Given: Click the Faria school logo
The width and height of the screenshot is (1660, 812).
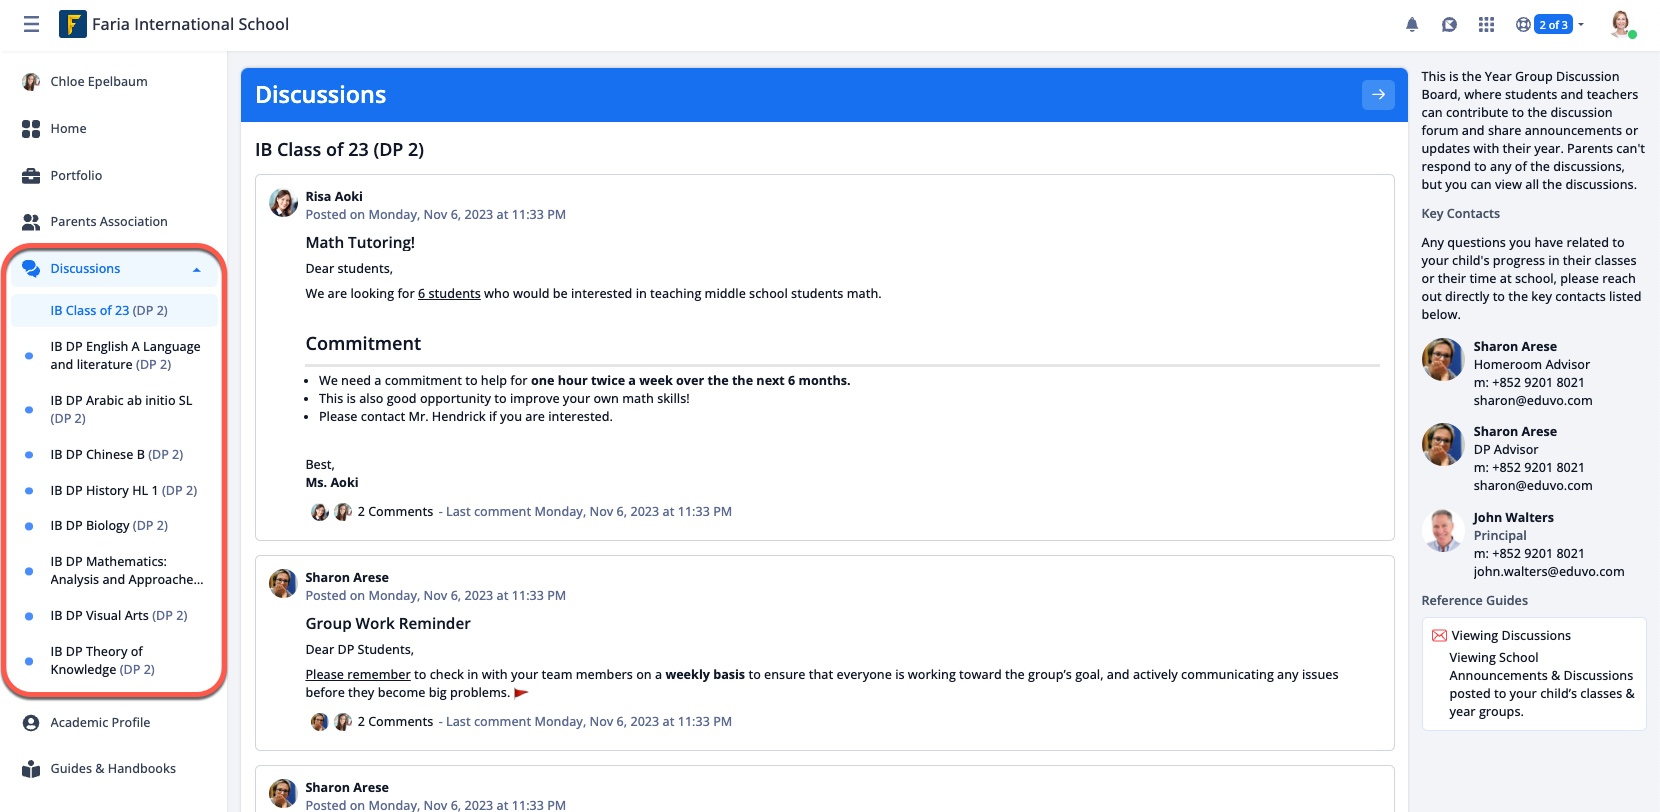Looking at the screenshot, I should (x=73, y=24).
